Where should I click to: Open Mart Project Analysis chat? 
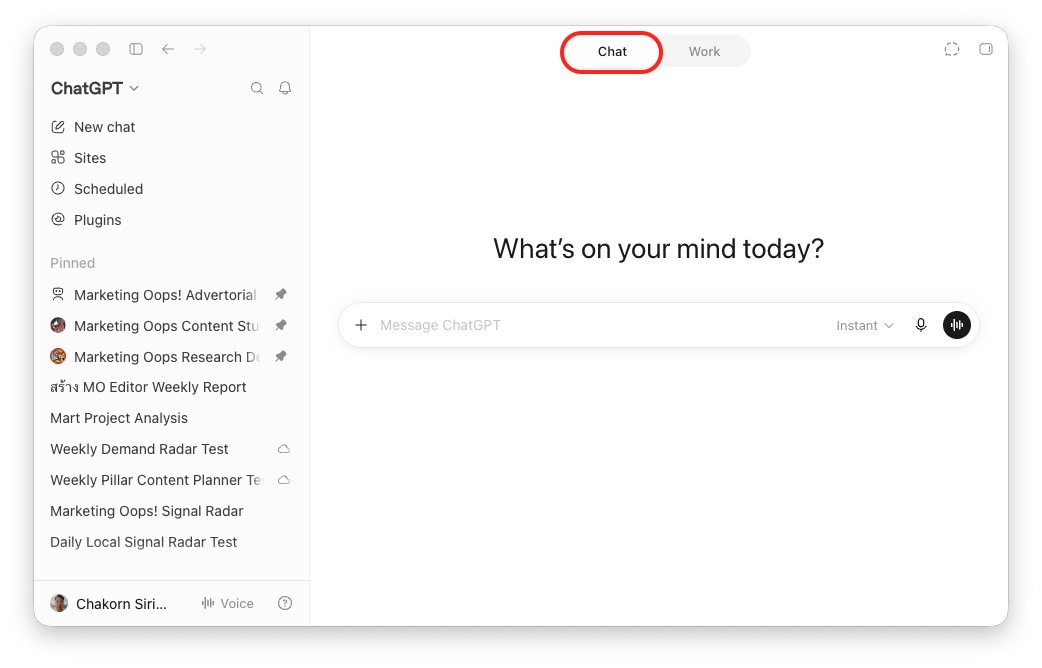[x=119, y=418]
